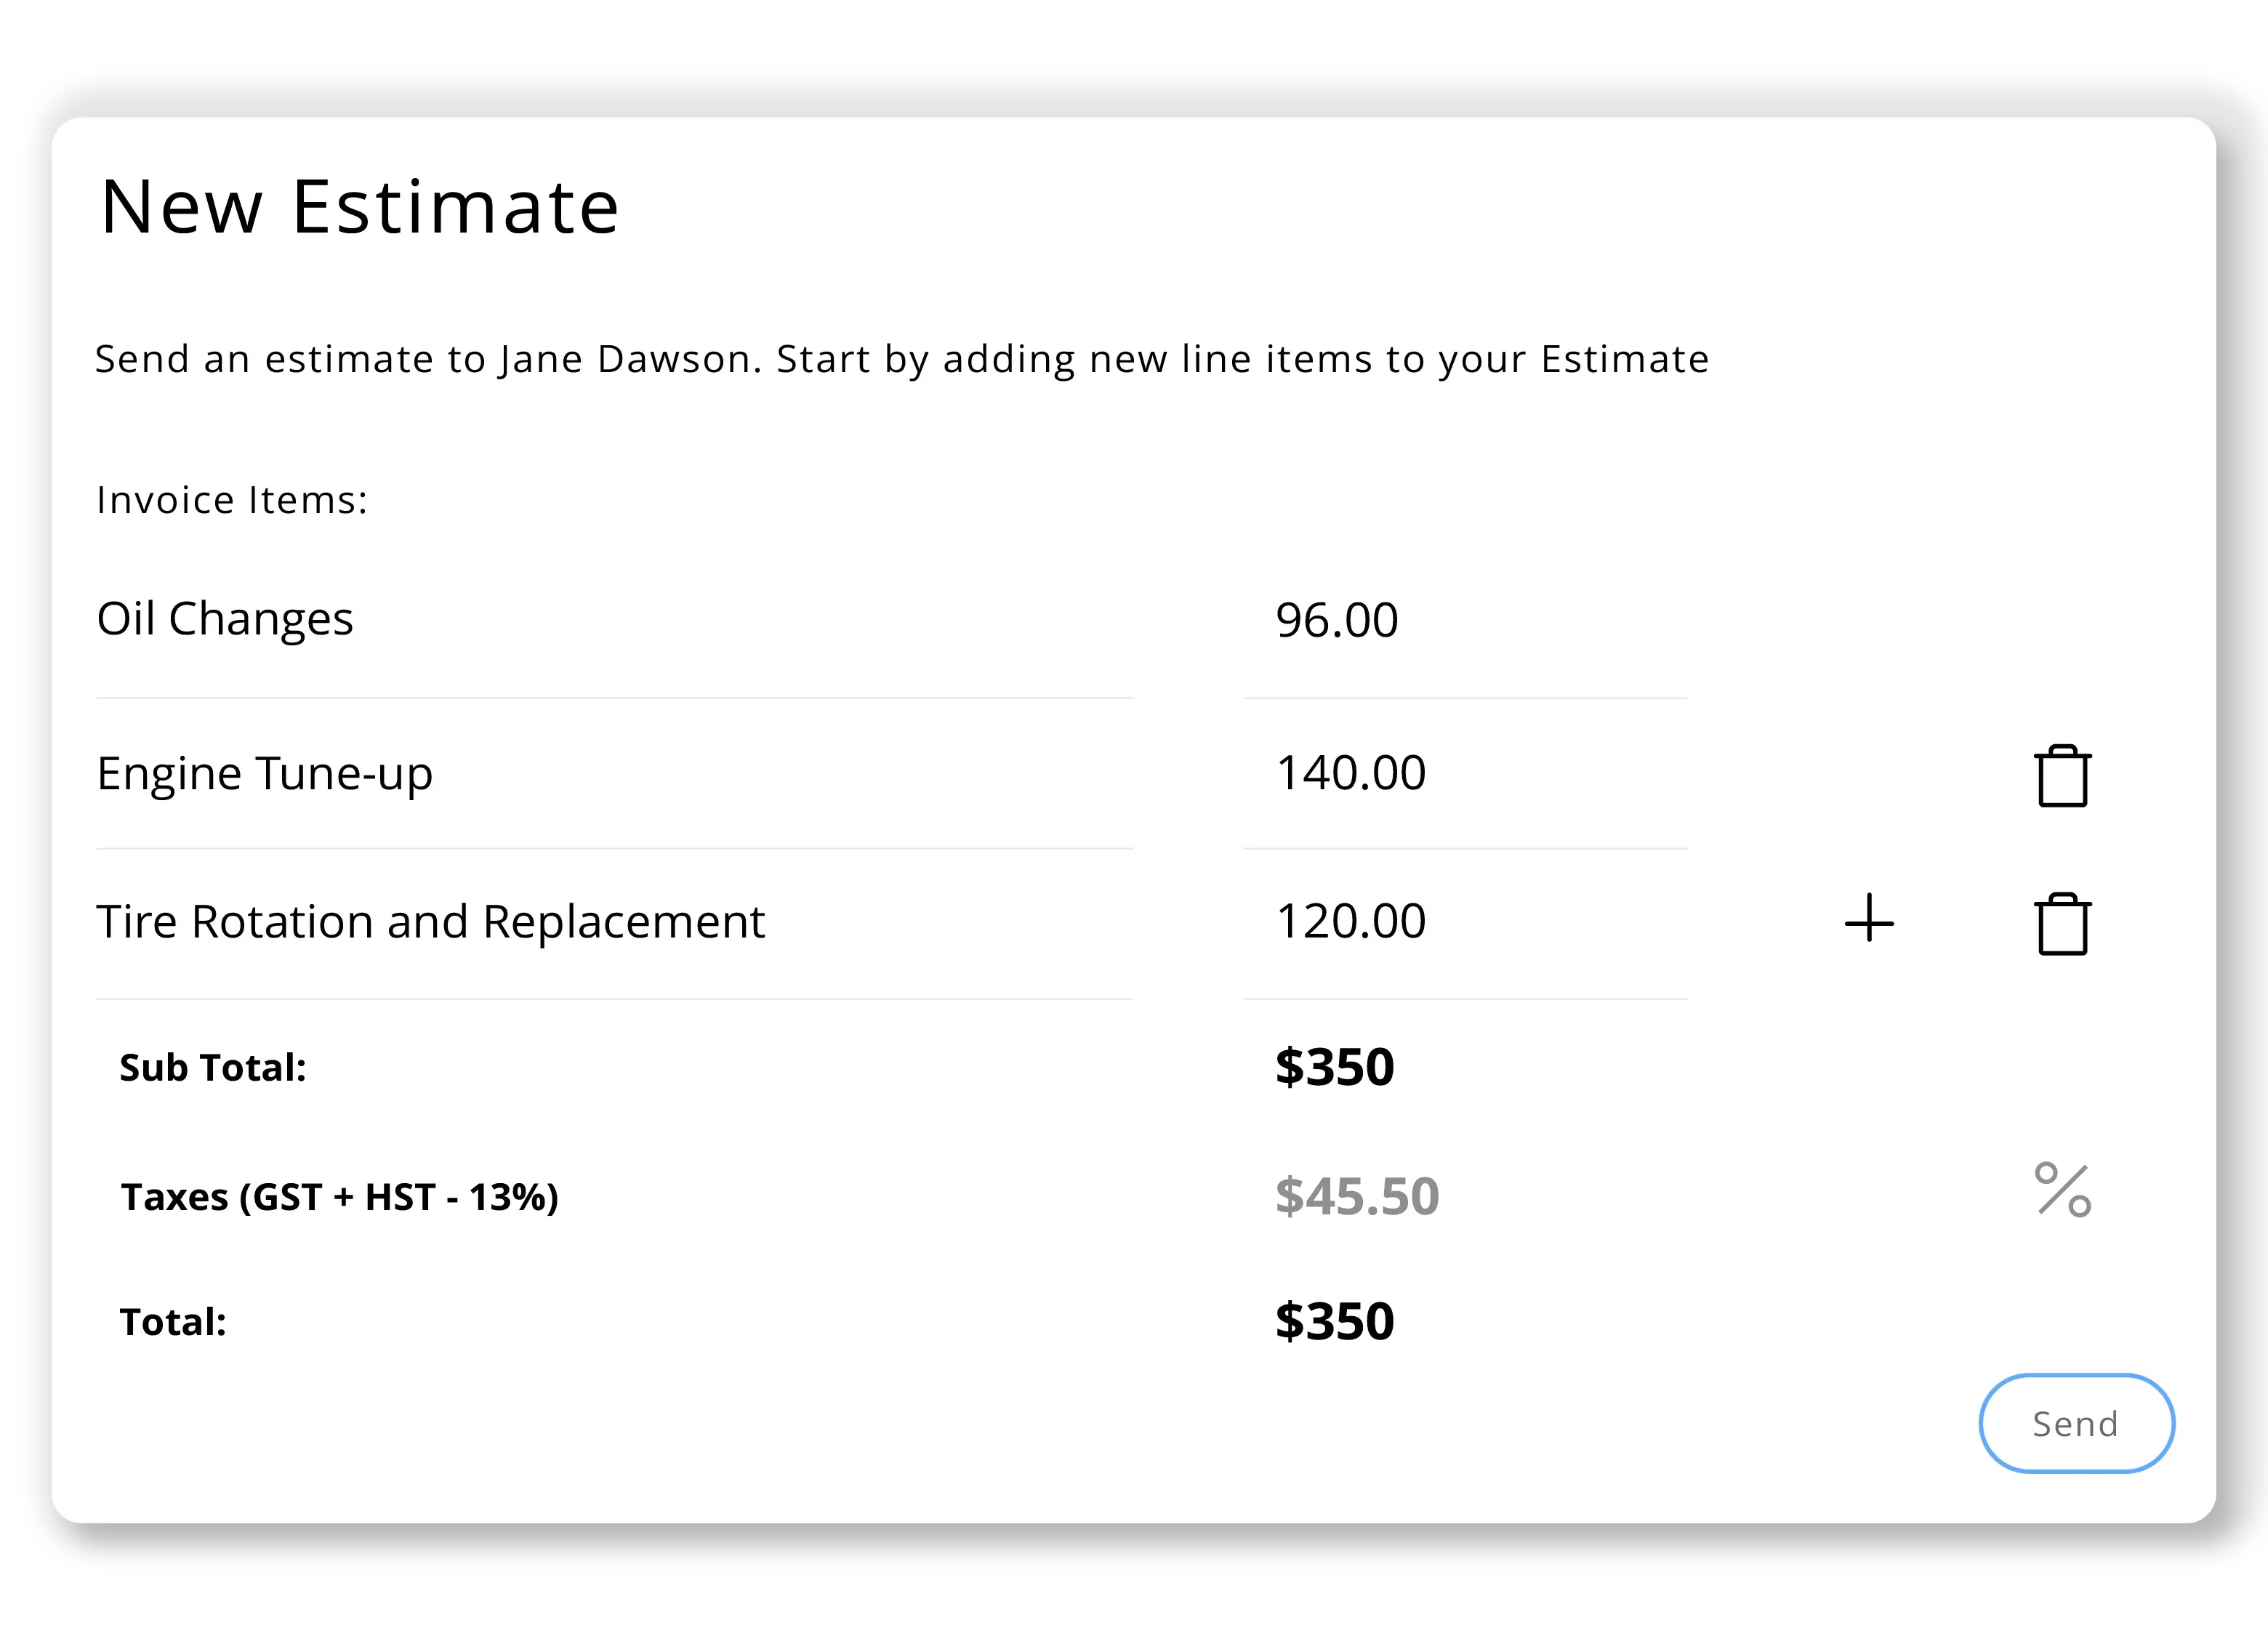Click the Taxes (GST + HST - 13%) label
Viewport: 2268px width, 1641px height.
point(339,1197)
